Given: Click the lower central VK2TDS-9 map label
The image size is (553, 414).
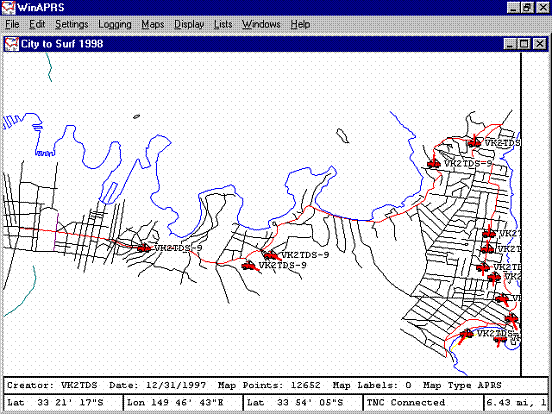Looking at the screenshot, I should (282, 265).
